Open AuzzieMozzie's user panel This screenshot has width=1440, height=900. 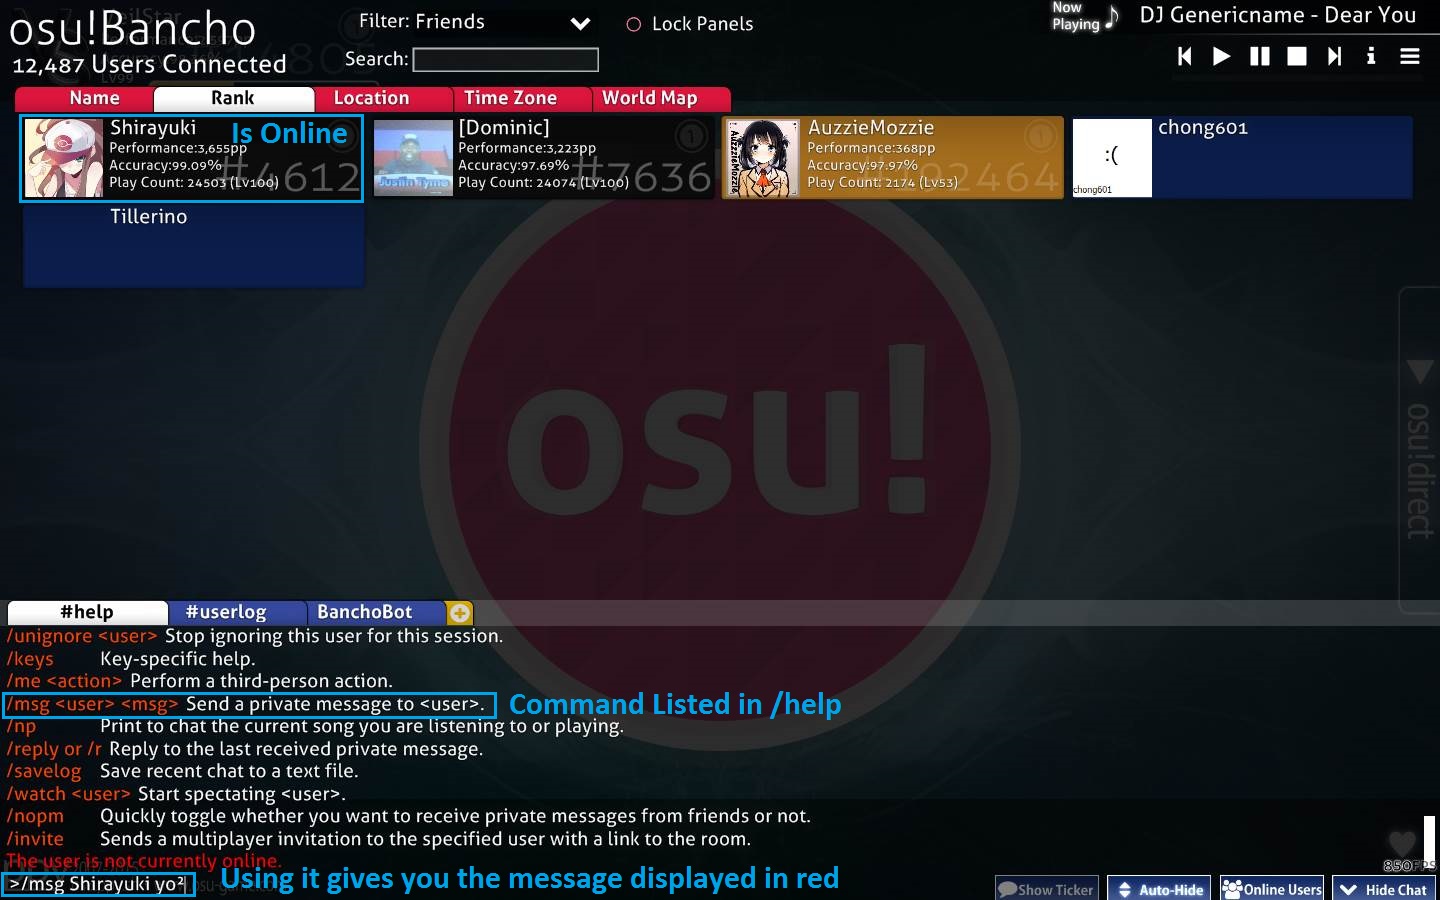[x=892, y=158]
